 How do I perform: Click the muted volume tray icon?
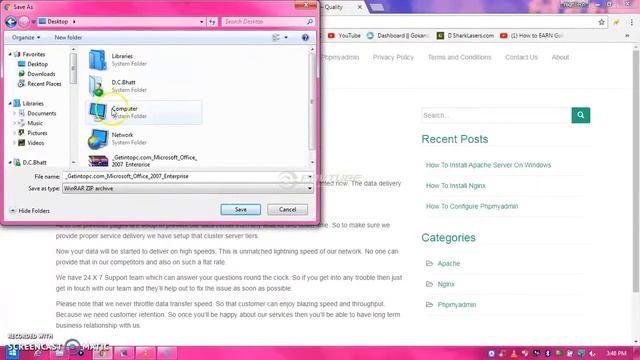[592, 353]
